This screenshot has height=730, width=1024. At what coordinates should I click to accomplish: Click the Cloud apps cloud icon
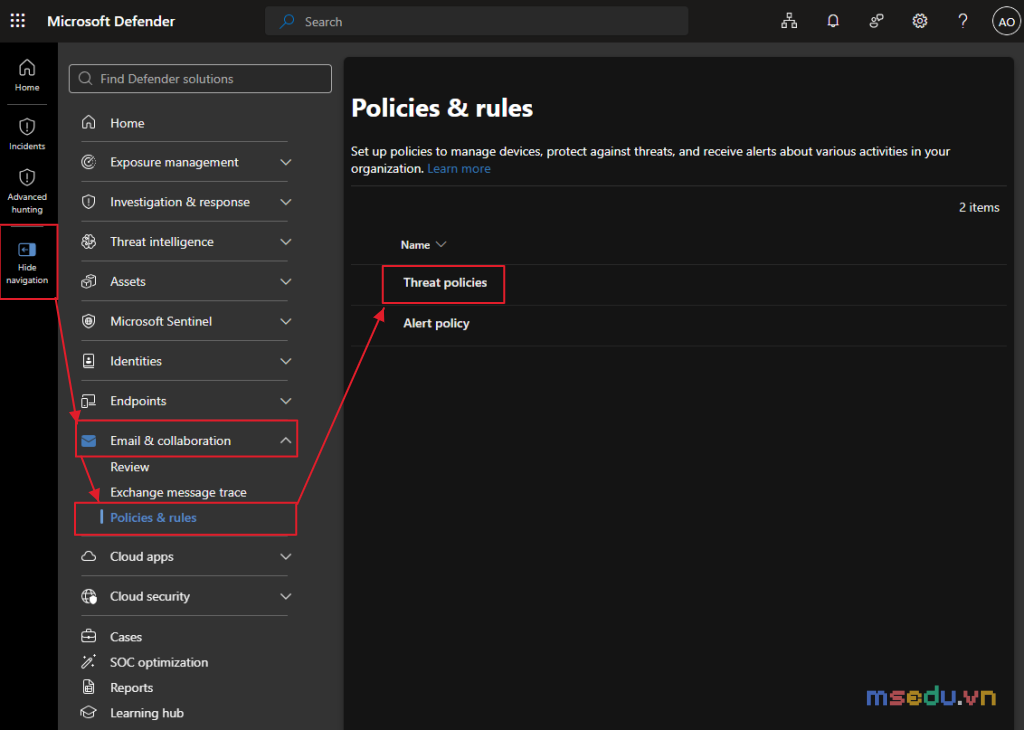pos(89,556)
